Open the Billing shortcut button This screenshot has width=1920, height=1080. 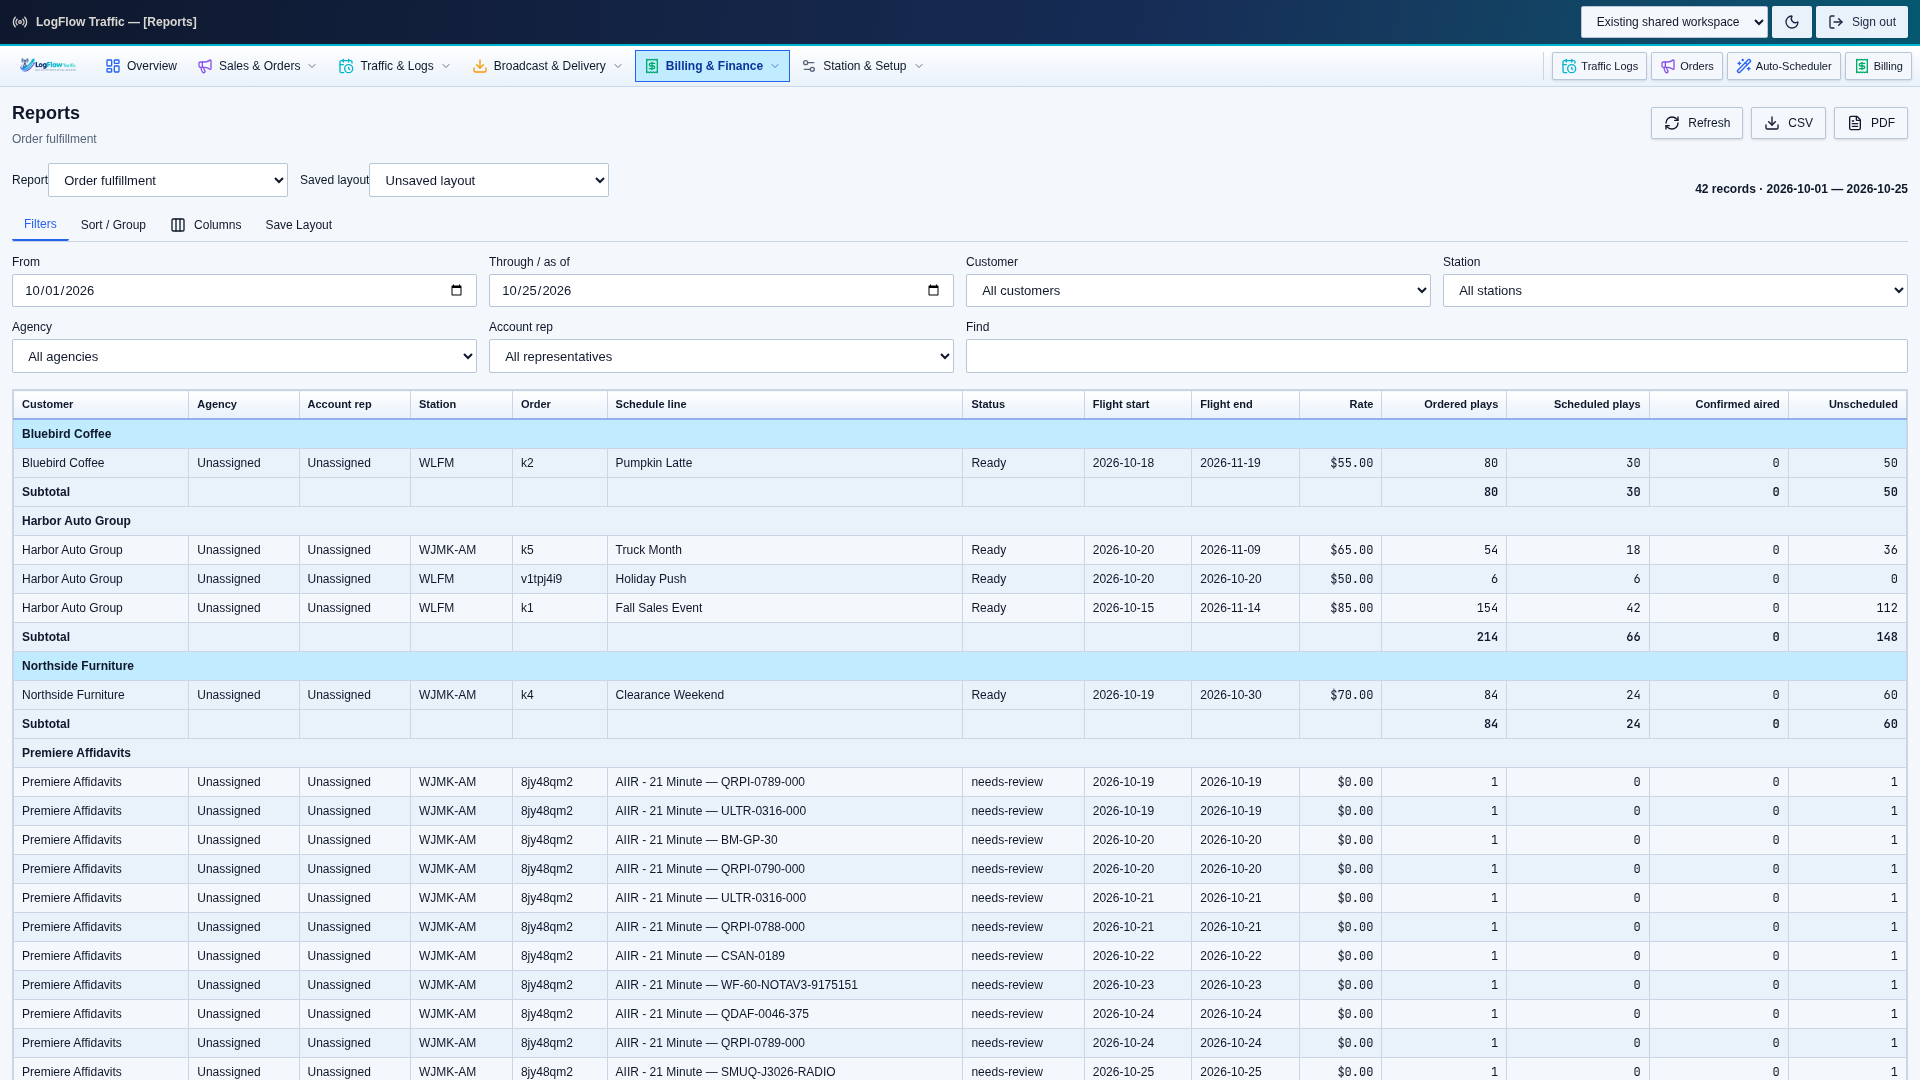tap(1878, 66)
